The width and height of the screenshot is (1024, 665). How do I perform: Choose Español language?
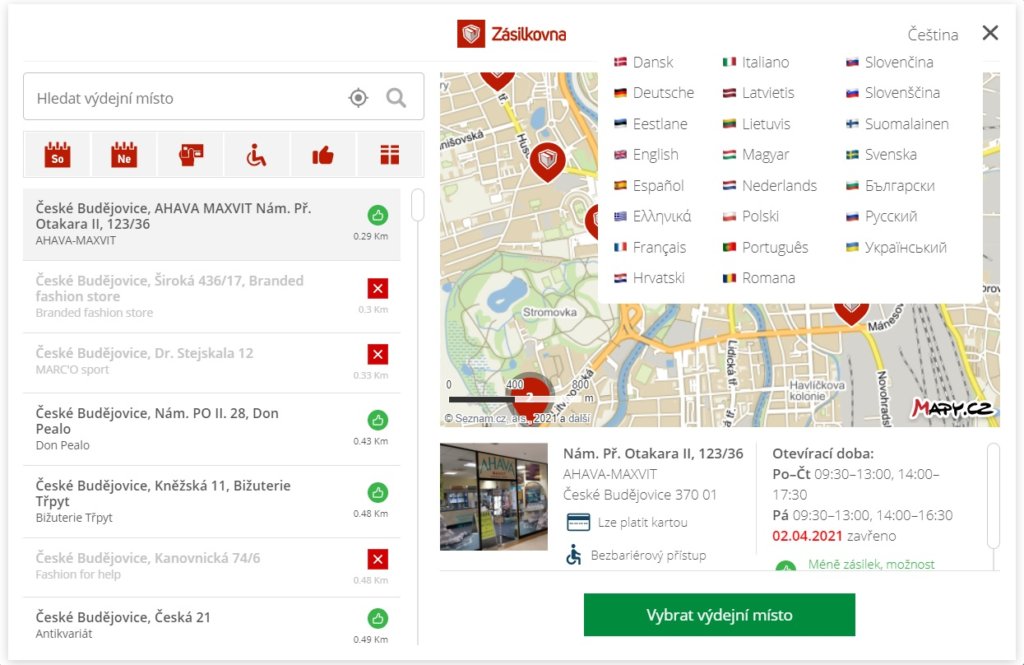(649, 186)
